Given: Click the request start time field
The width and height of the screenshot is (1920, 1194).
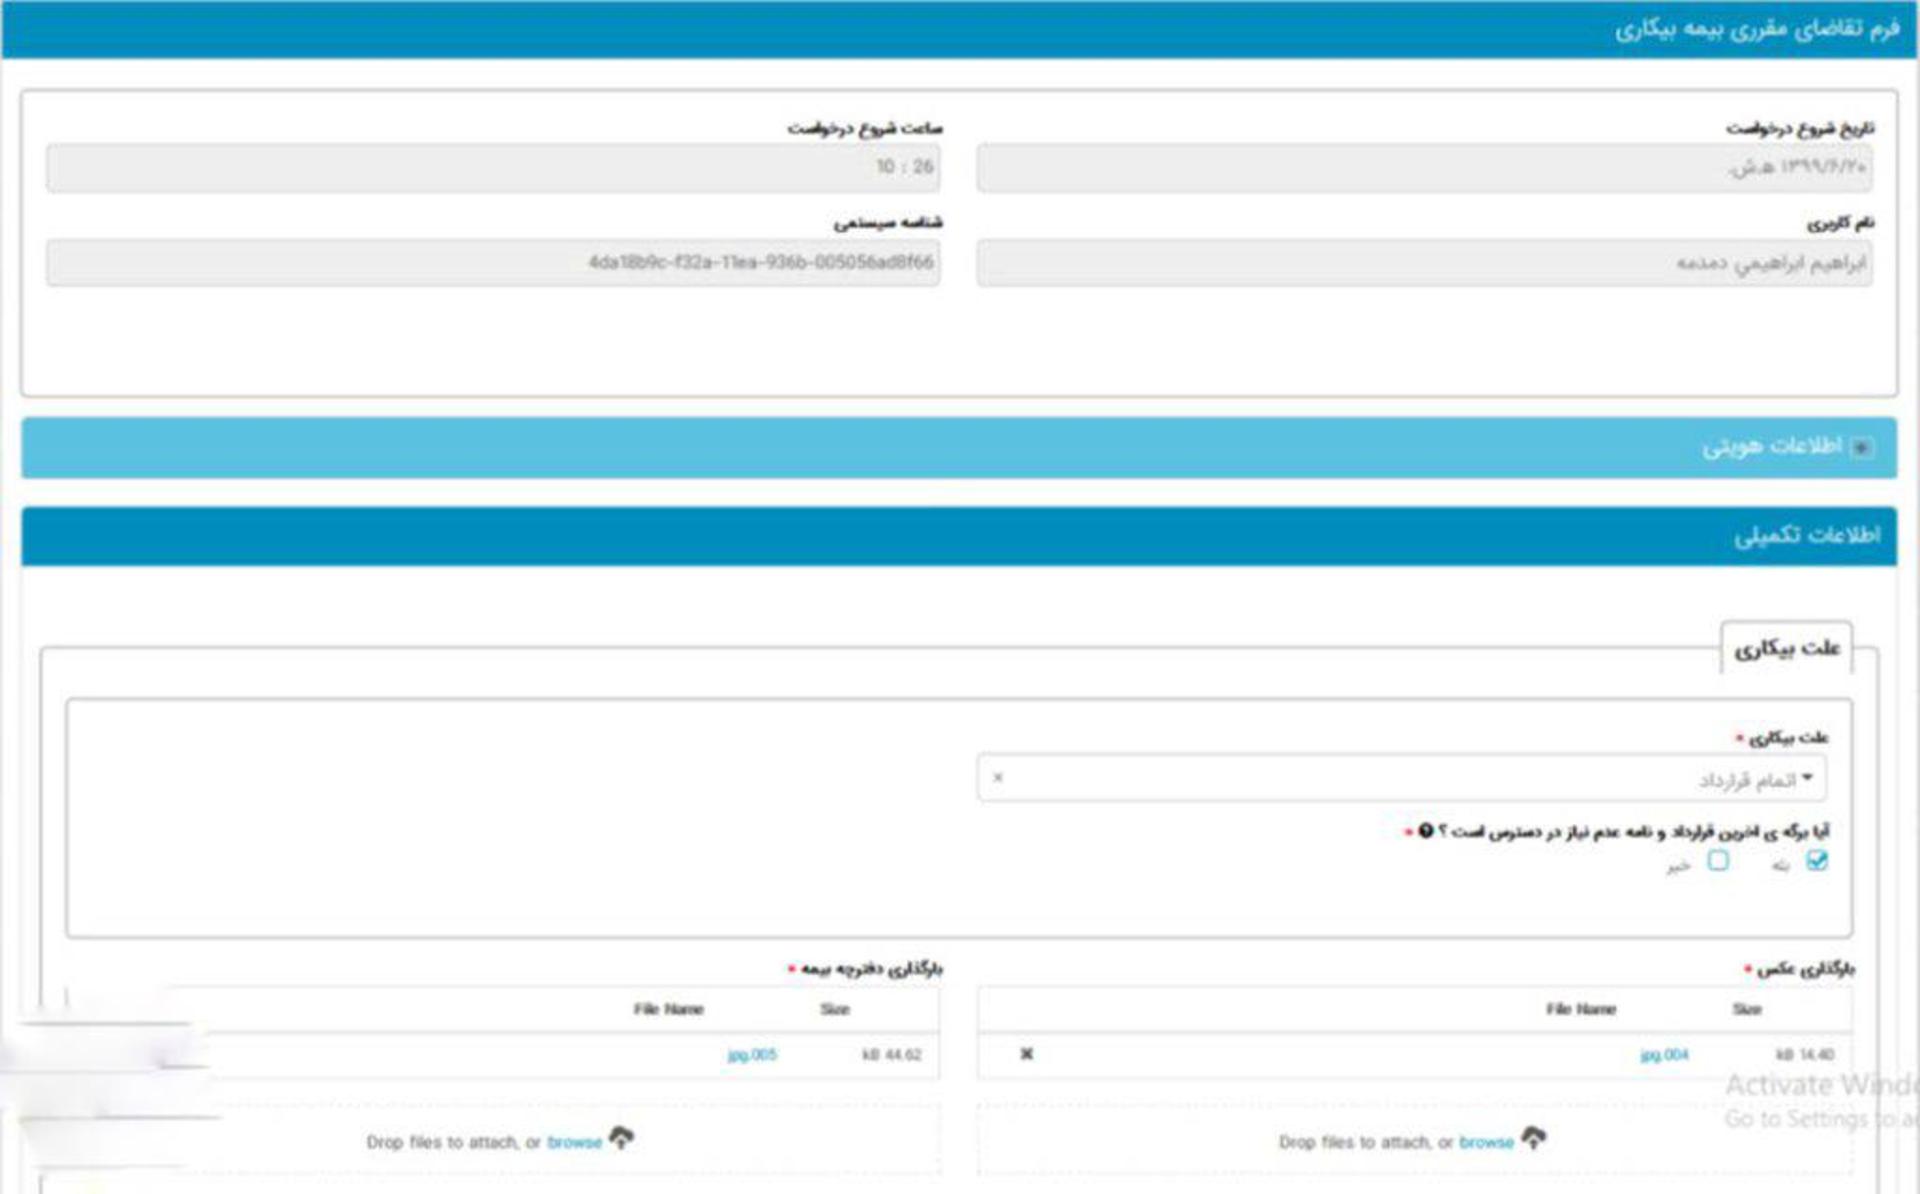Looking at the screenshot, I should coord(493,167).
